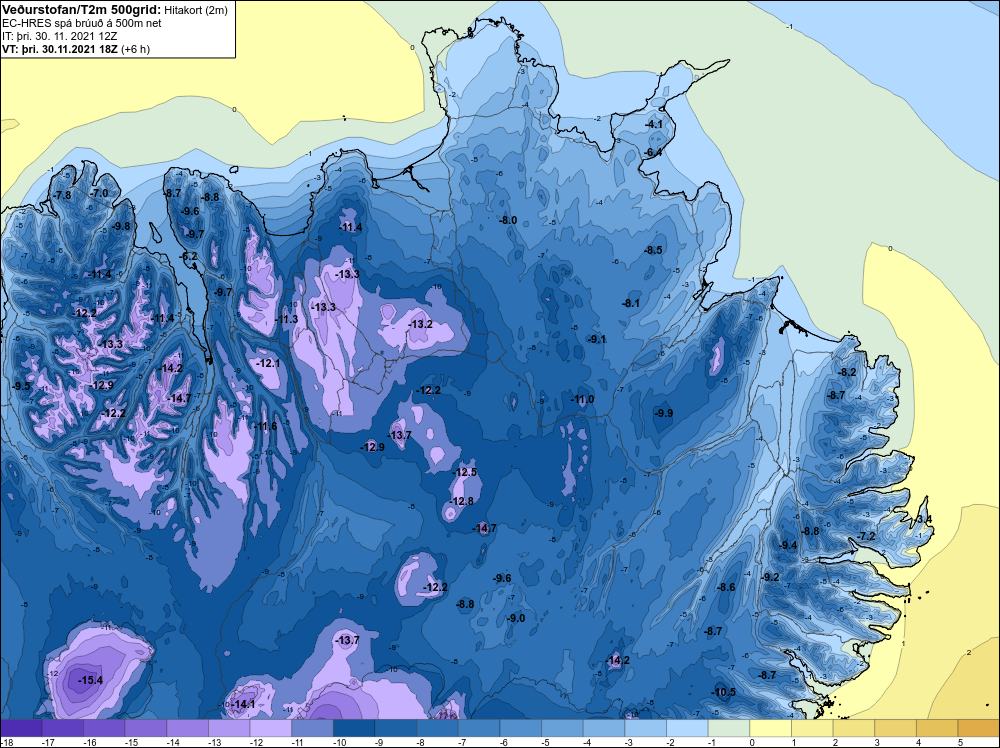The width and height of the screenshot is (1000, 748).
Task: Select the -11.6 temperature label
Action: click(x=265, y=426)
